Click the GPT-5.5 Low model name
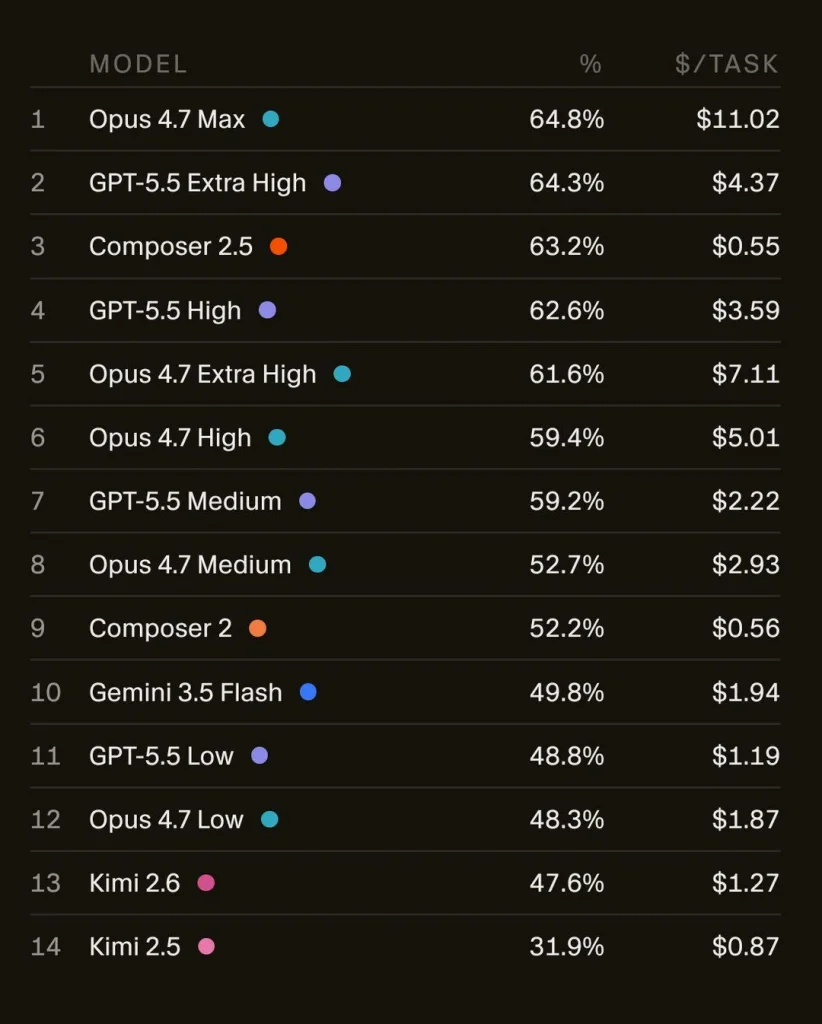822x1024 pixels. click(x=161, y=756)
